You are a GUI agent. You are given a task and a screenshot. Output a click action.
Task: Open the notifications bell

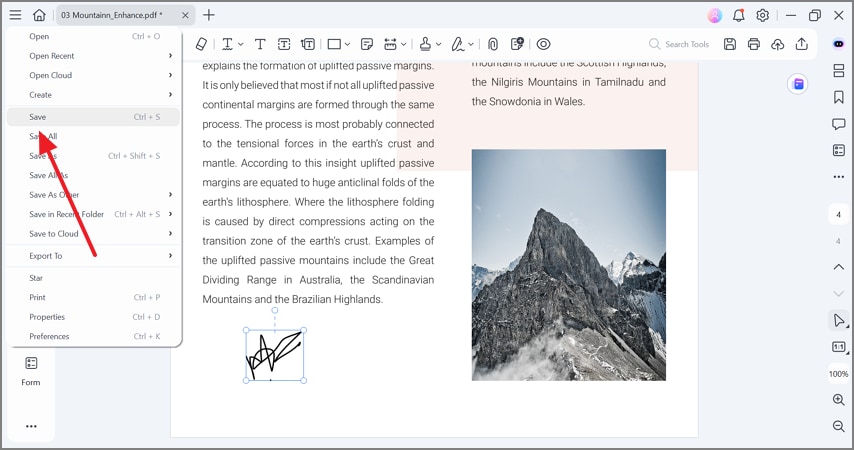pos(739,15)
